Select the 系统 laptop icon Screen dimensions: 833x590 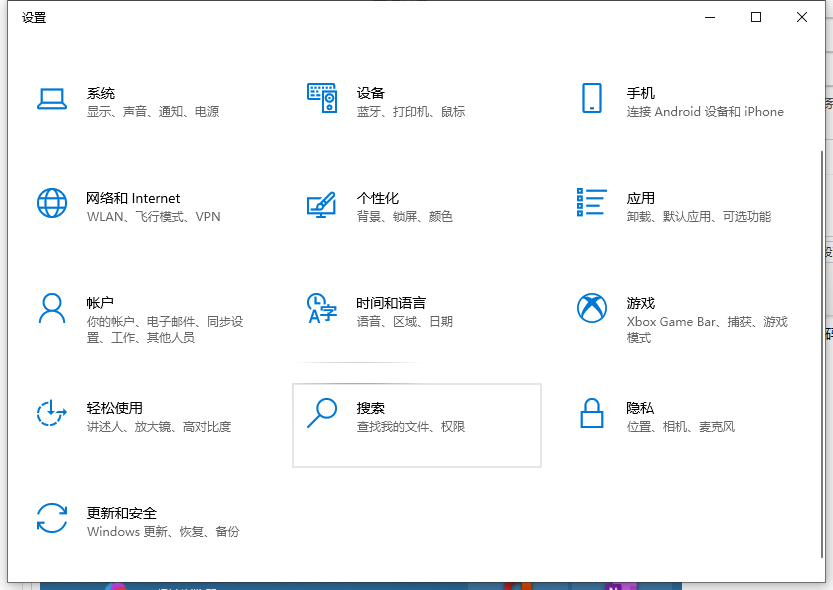52,99
